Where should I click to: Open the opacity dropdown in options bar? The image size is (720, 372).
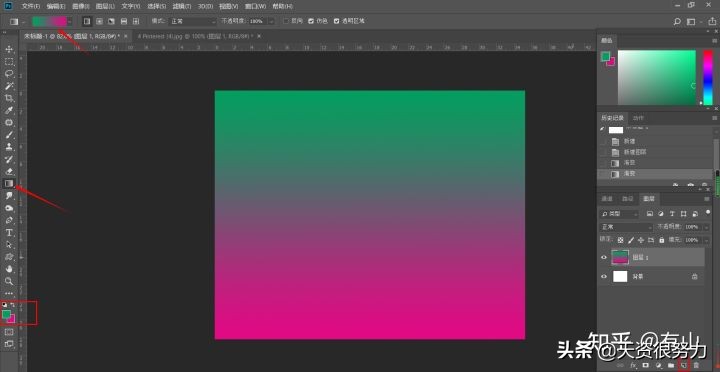click(271, 21)
